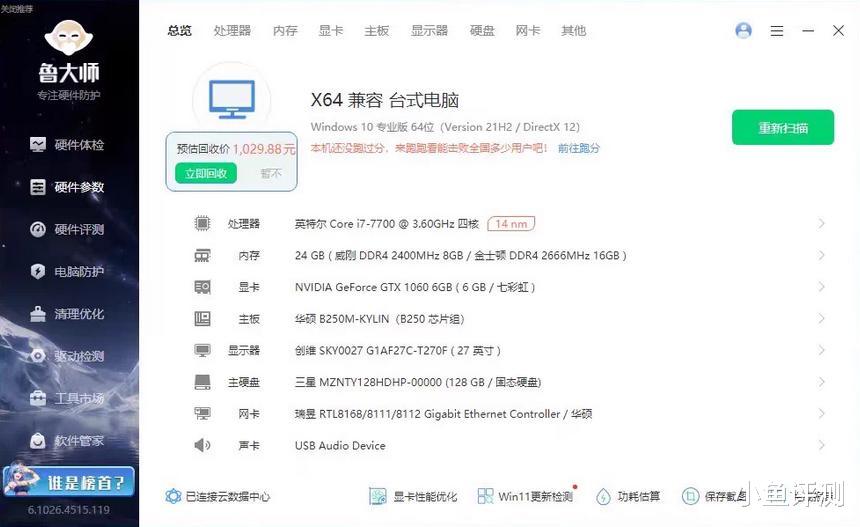Click the desktop computer monitor icon
Screen dimensions: 860x527
coord(232,99)
